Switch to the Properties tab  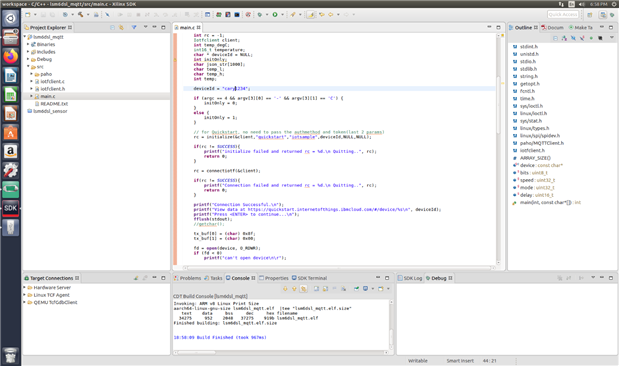pos(274,278)
